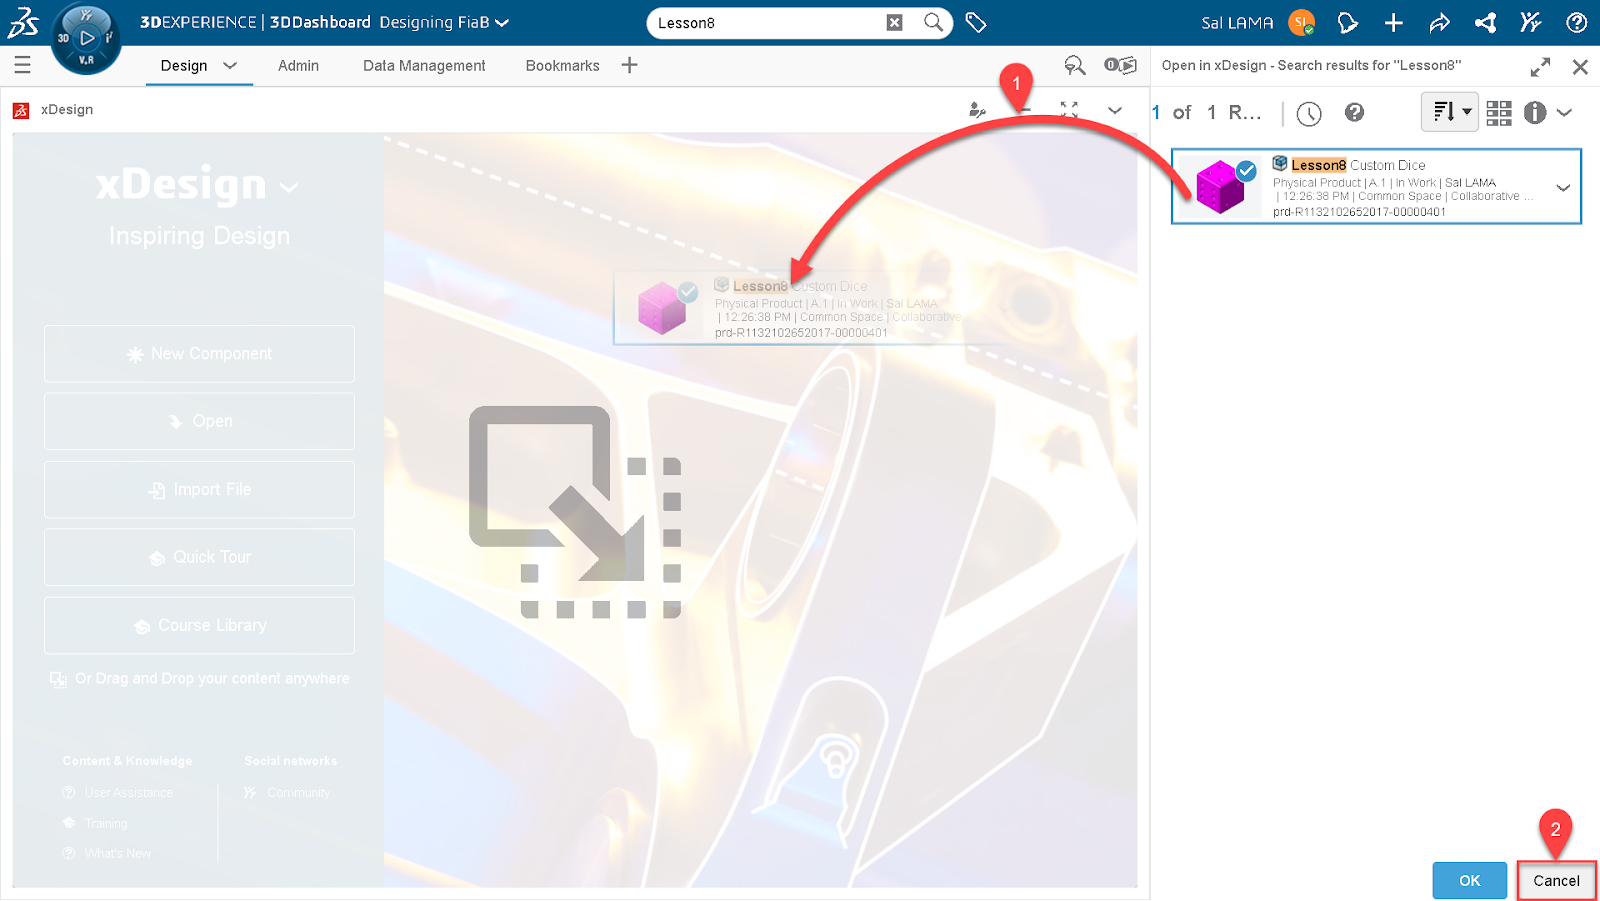Close the search results panel
This screenshot has width=1600, height=901.
tap(1580, 66)
